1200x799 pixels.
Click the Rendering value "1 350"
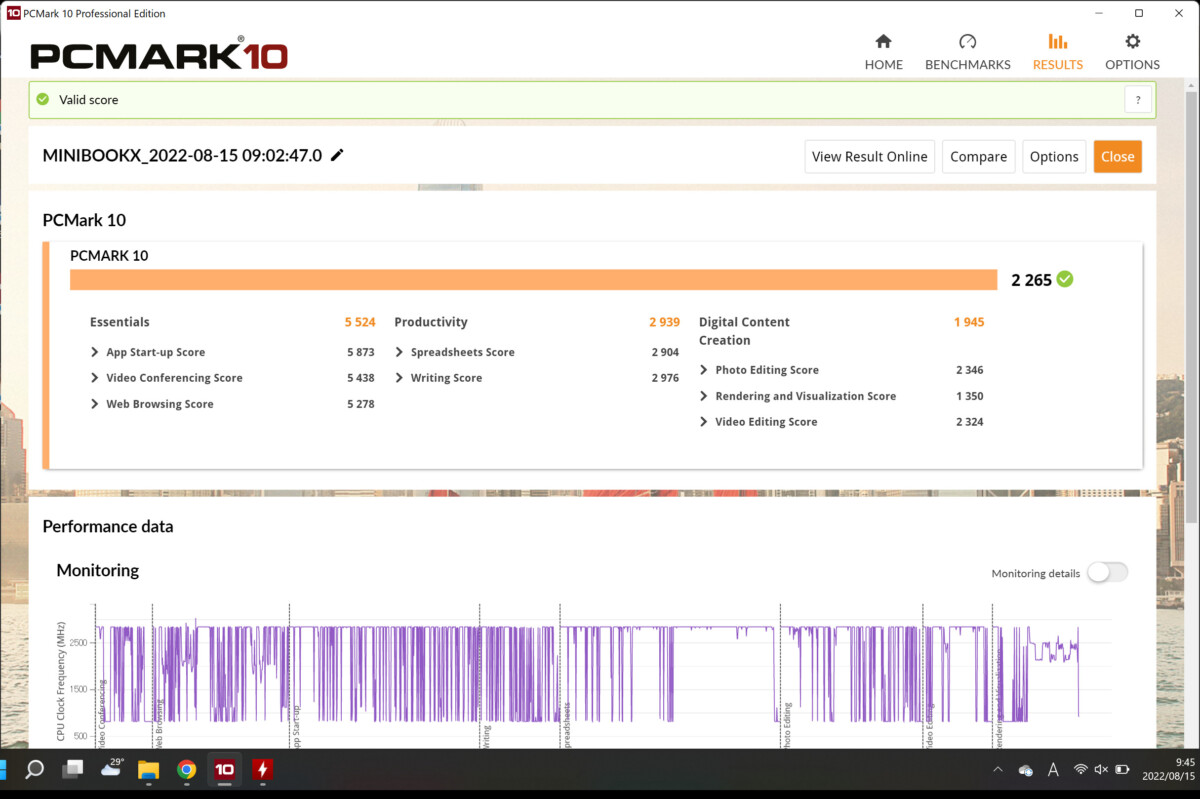click(x=970, y=396)
